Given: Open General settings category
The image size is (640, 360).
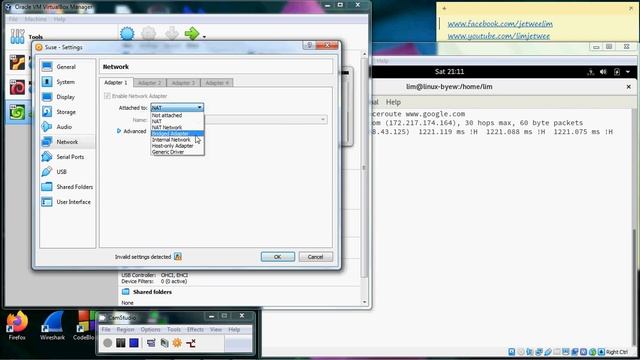Looking at the screenshot, I should coord(66,67).
